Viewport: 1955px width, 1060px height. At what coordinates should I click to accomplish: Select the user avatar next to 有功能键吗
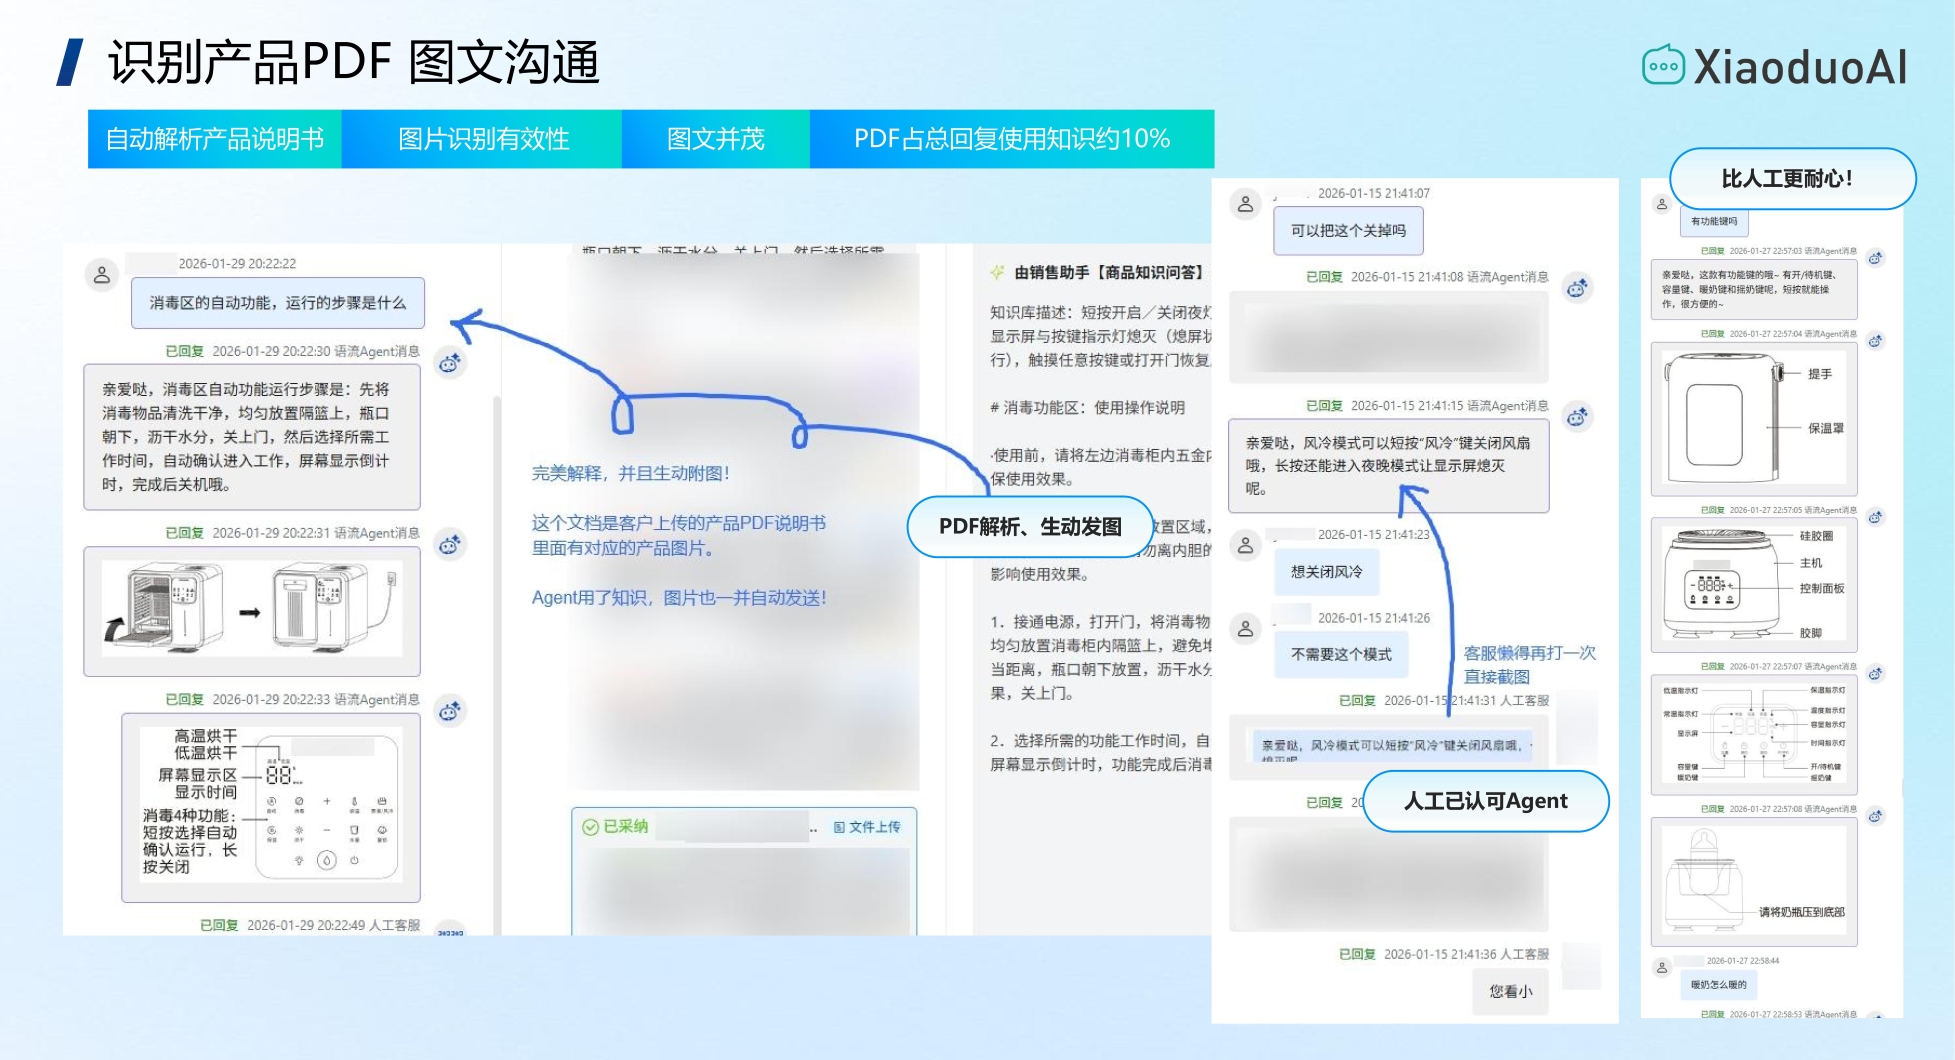point(1662,204)
